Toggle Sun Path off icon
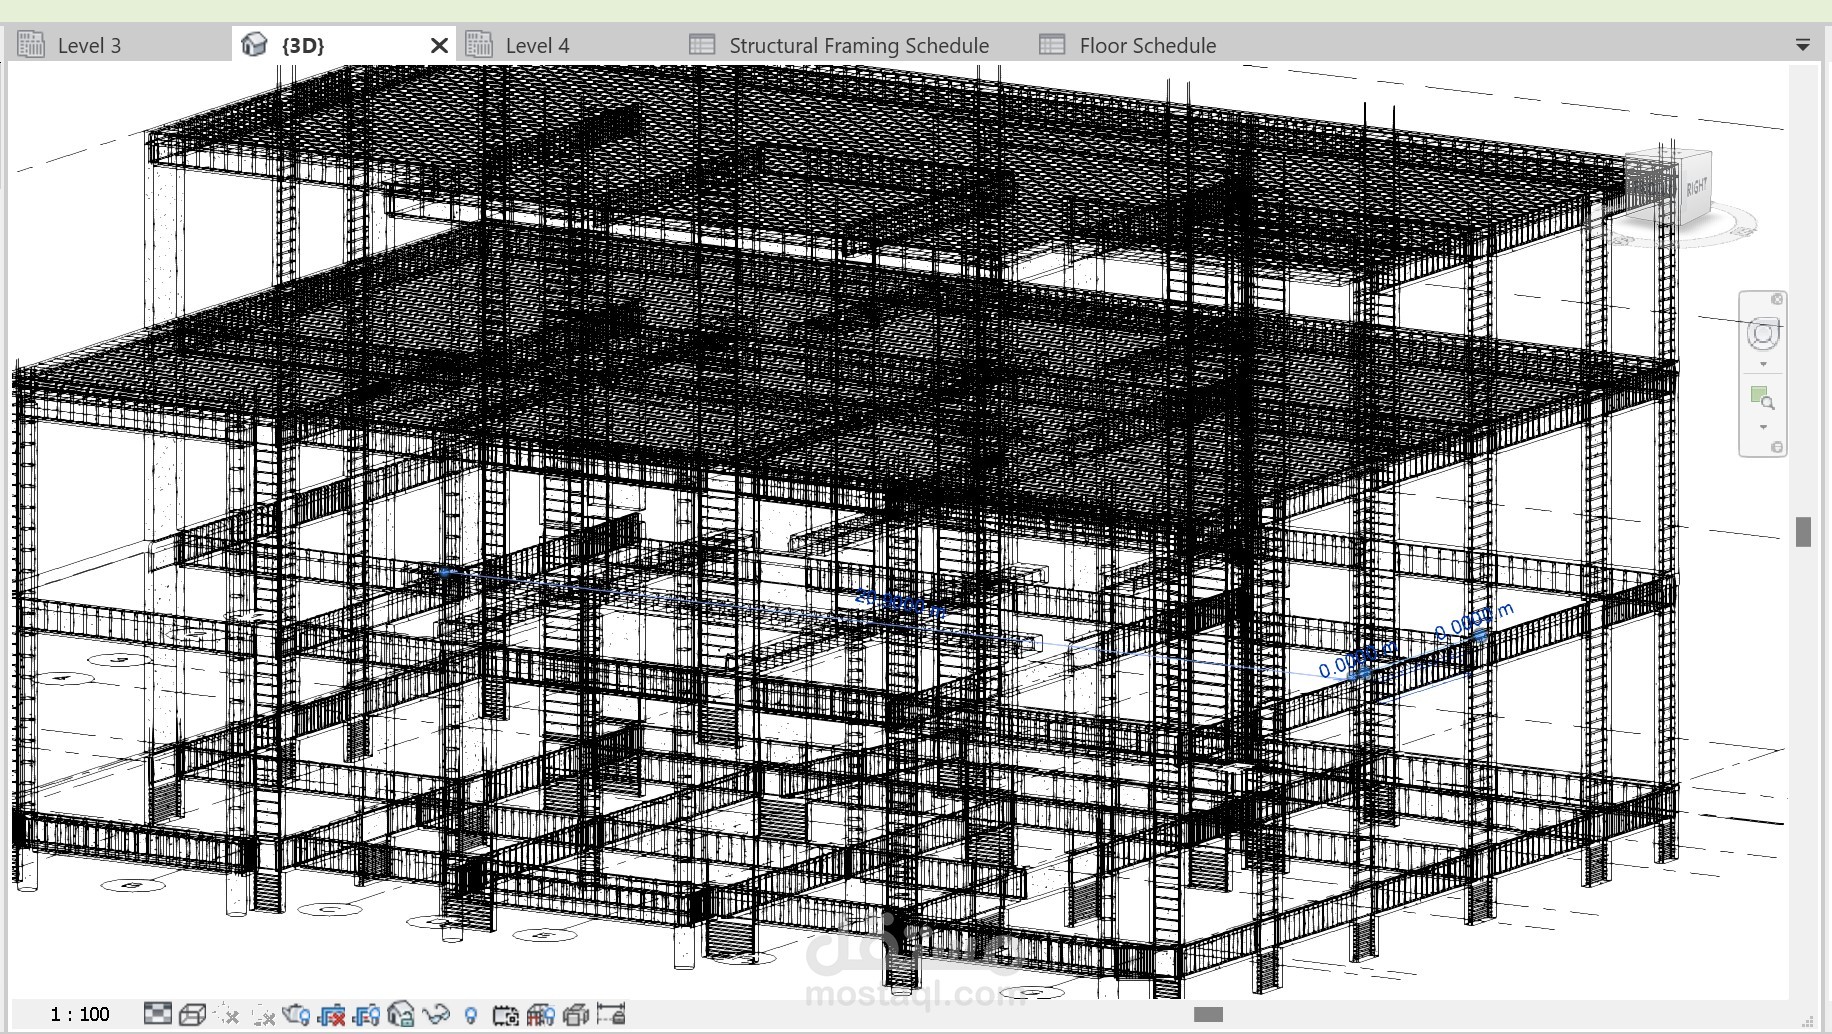The height and width of the screenshot is (1034, 1832). pos(227,1014)
